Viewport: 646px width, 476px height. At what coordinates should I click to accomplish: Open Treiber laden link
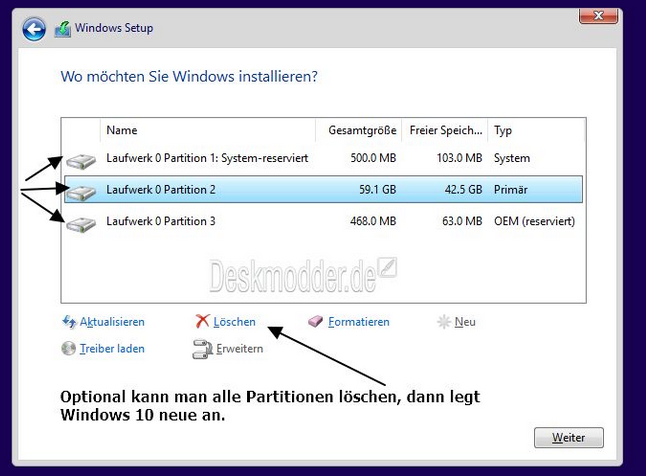pyautogui.click(x=112, y=349)
